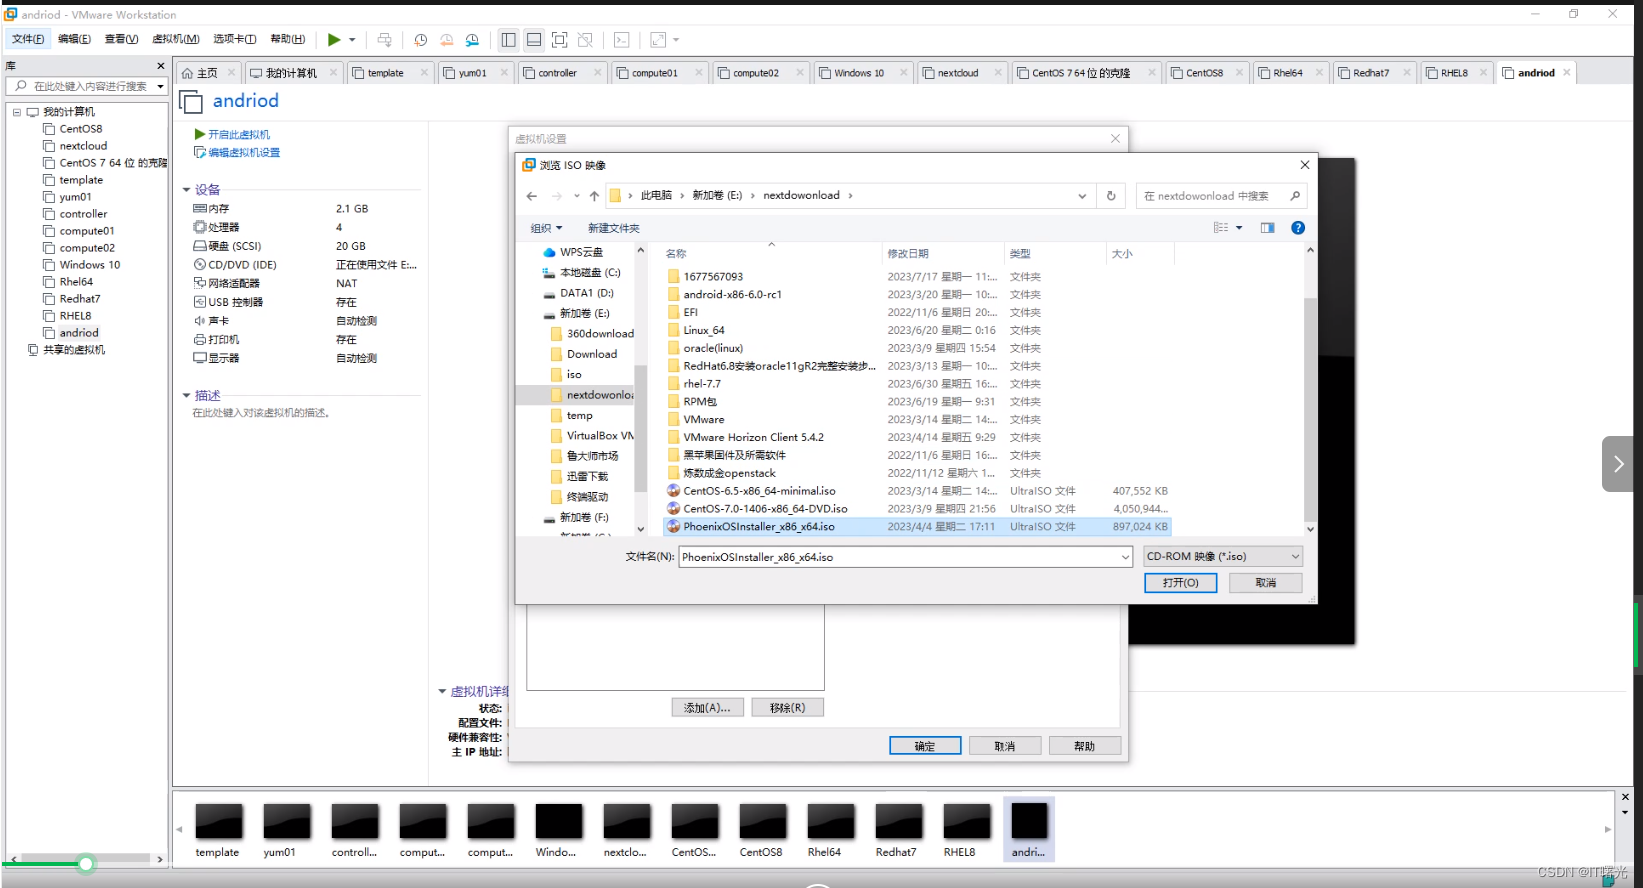The height and width of the screenshot is (888, 1643).
Task: Open the 组织 dropdown menu
Action: click(546, 228)
